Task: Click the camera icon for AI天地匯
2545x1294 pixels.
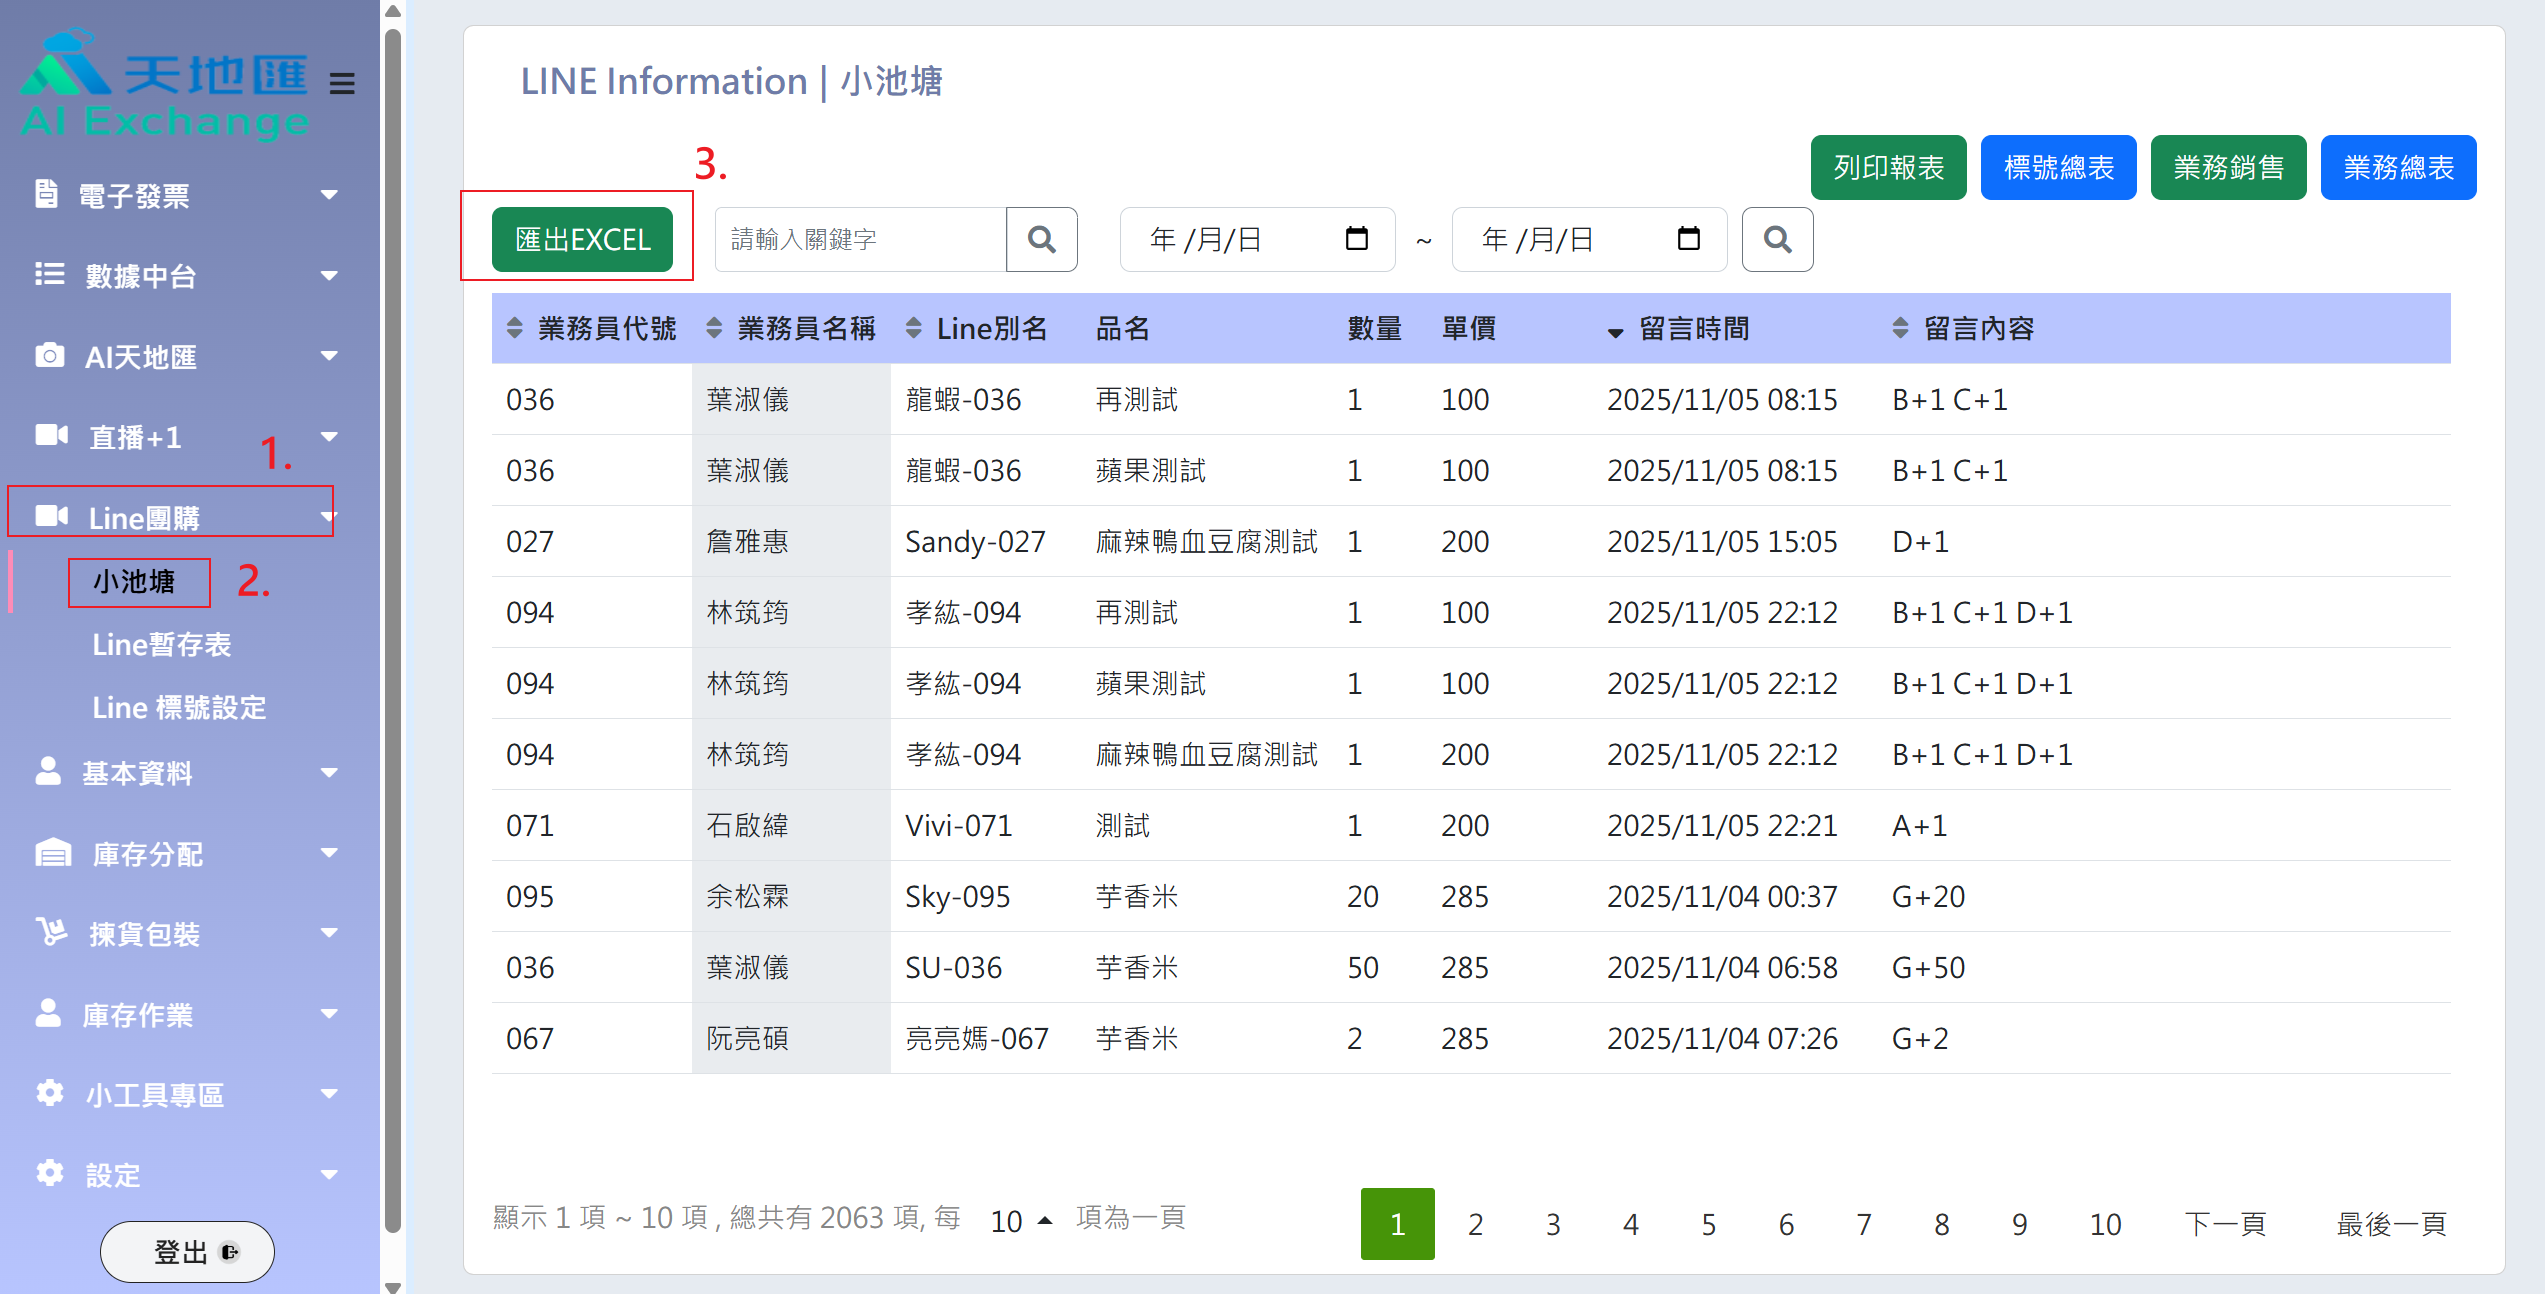Action: (49, 356)
